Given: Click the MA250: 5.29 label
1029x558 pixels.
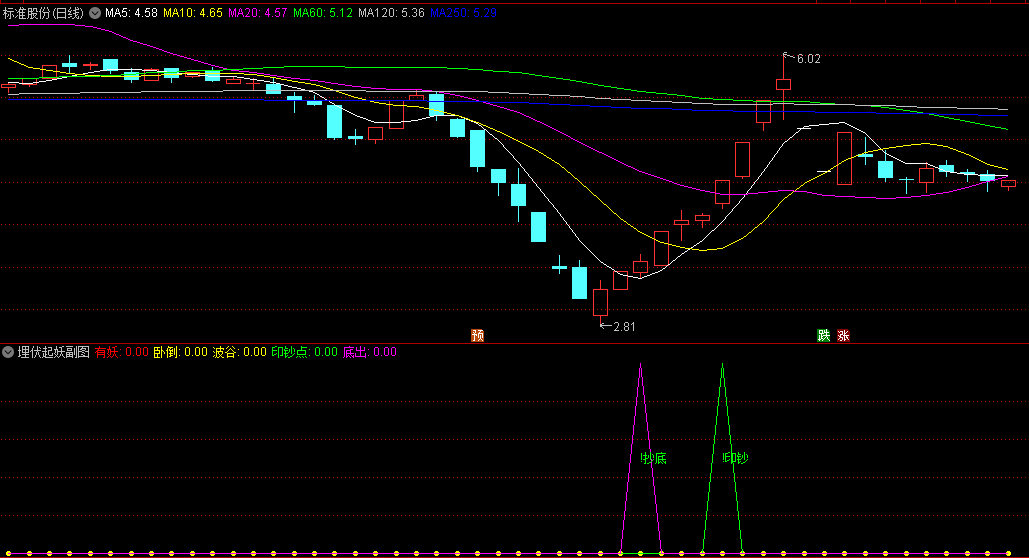Looking at the screenshot, I should click(463, 13).
